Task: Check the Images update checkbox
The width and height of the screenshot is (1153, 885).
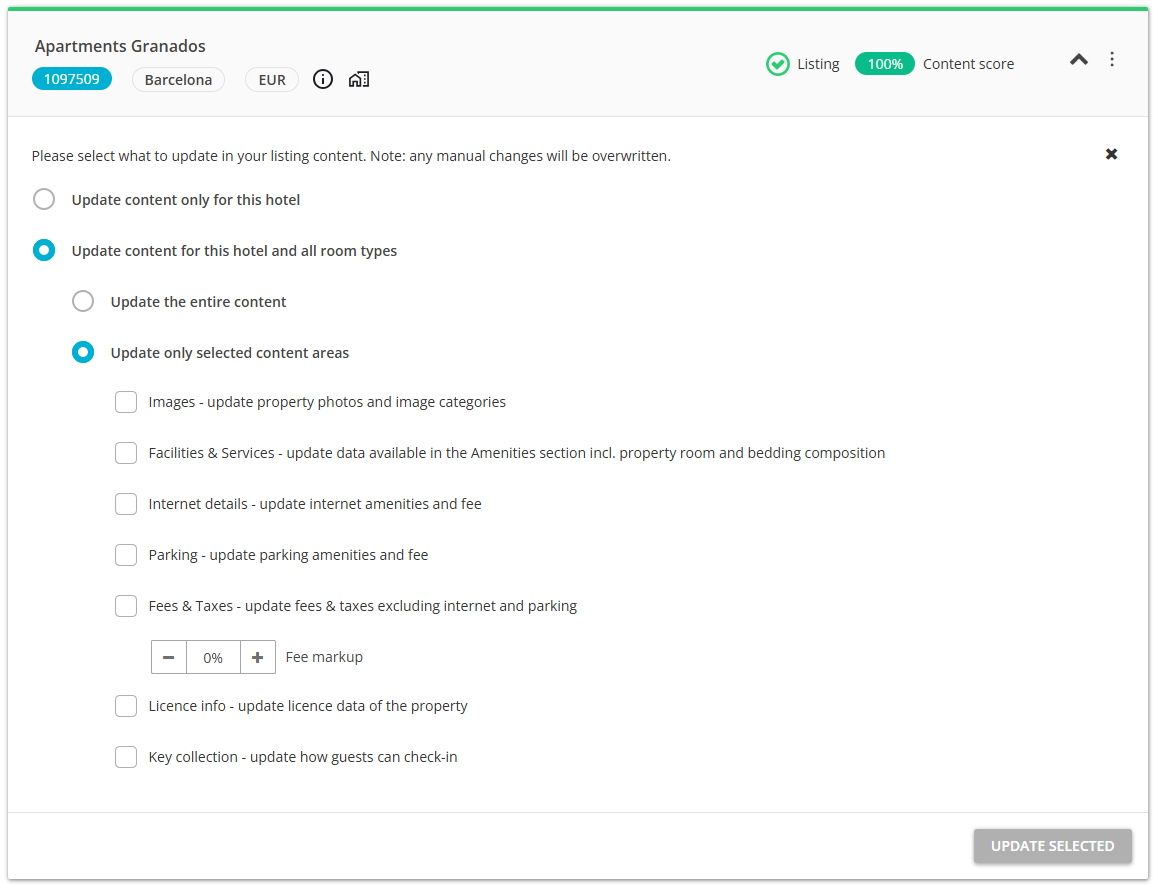Action: click(126, 402)
